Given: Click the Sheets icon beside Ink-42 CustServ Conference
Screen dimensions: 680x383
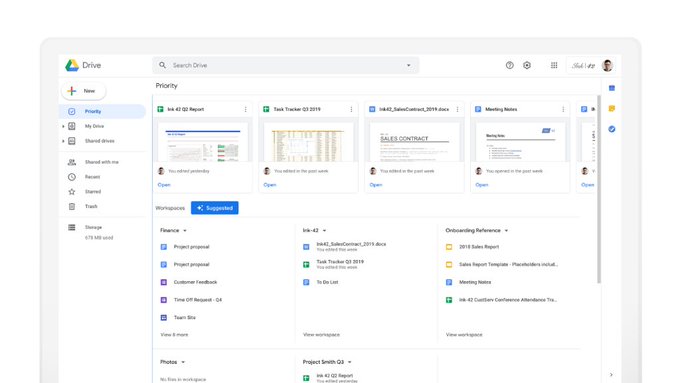Looking at the screenshot, I should point(449,300).
